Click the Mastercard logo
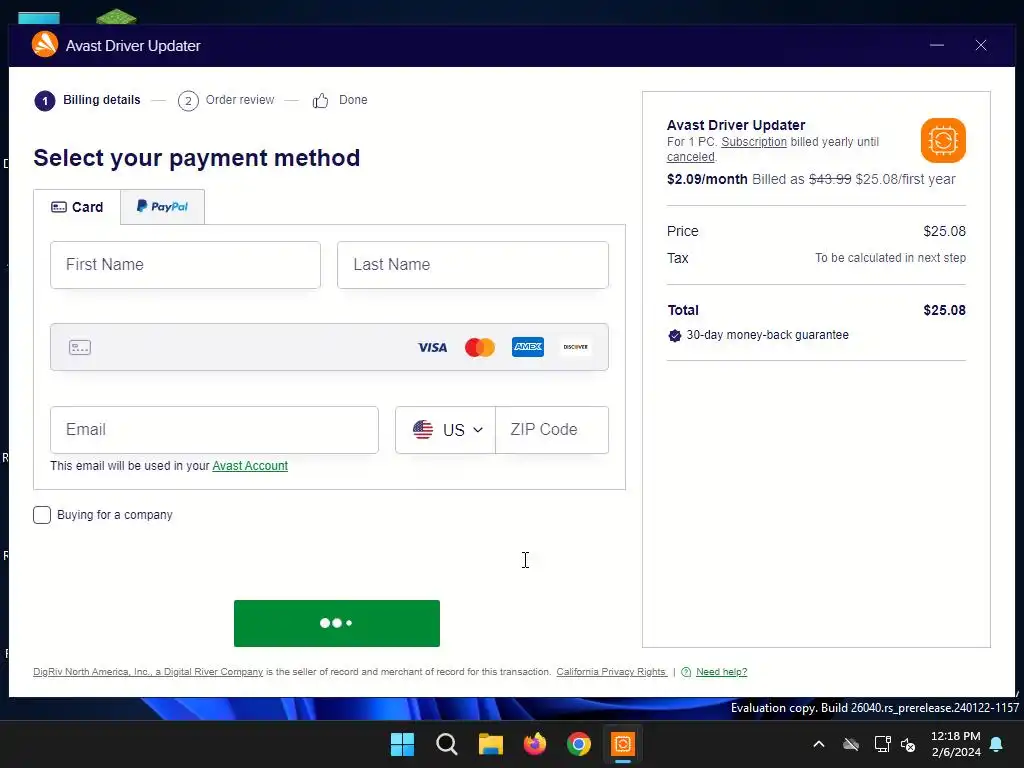The height and width of the screenshot is (768, 1024). pyautogui.click(x=480, y=347)
